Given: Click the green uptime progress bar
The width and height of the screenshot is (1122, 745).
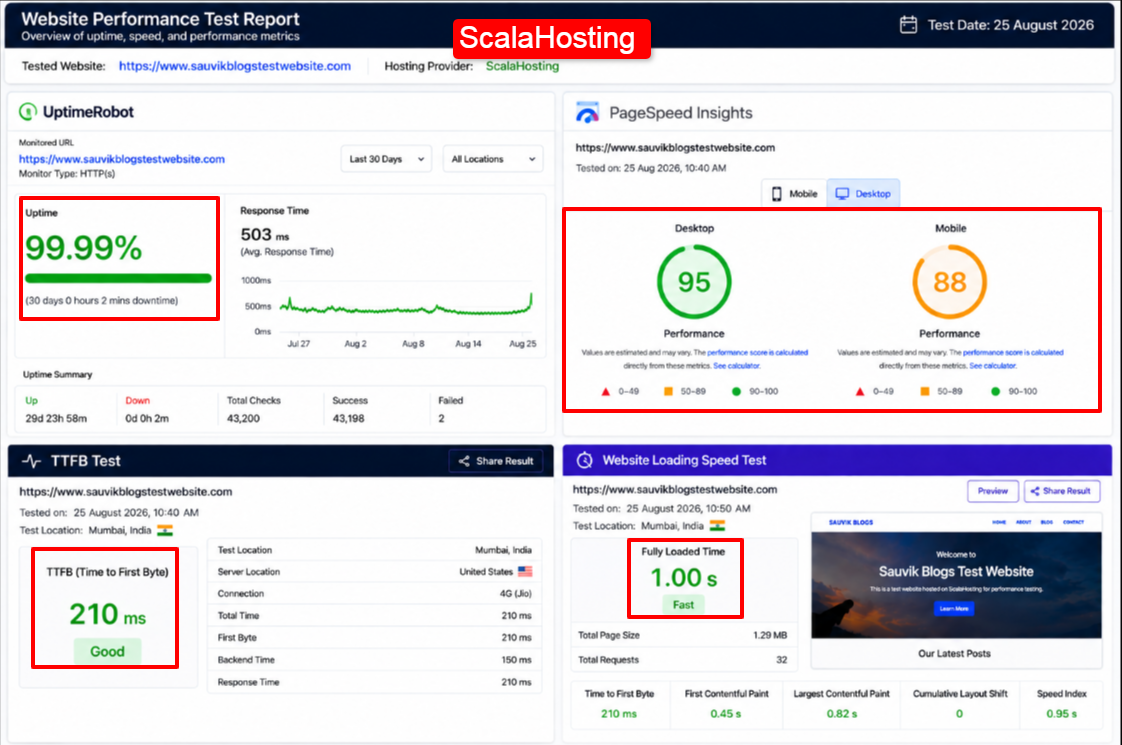Looking at the screenshot, I should pyautogui.click(x=118, y=278).
